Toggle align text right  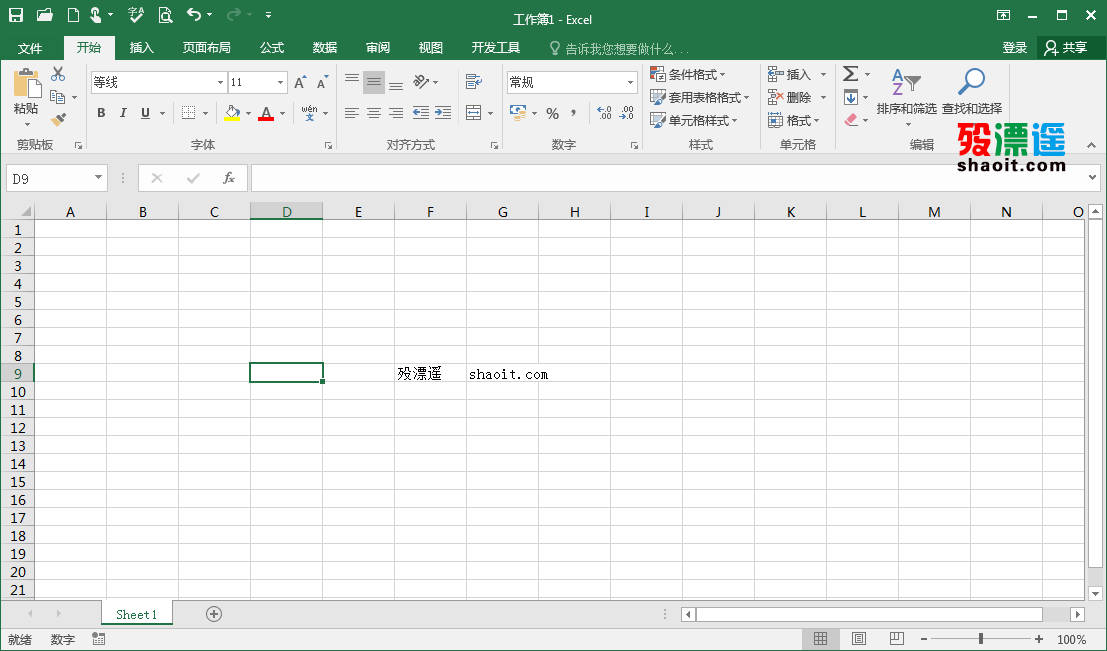click(x=396, y=113)
